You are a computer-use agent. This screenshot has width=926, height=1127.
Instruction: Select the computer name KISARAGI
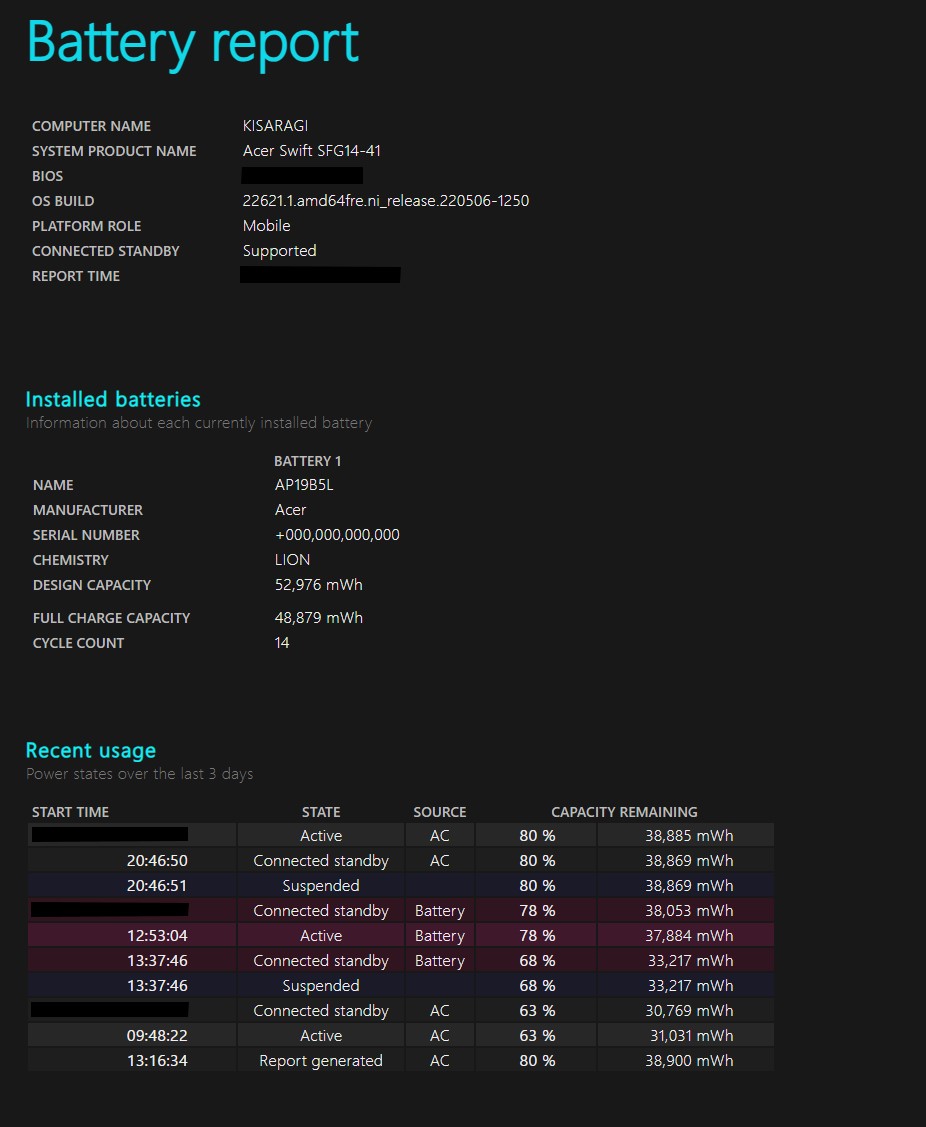pos(275,126)
